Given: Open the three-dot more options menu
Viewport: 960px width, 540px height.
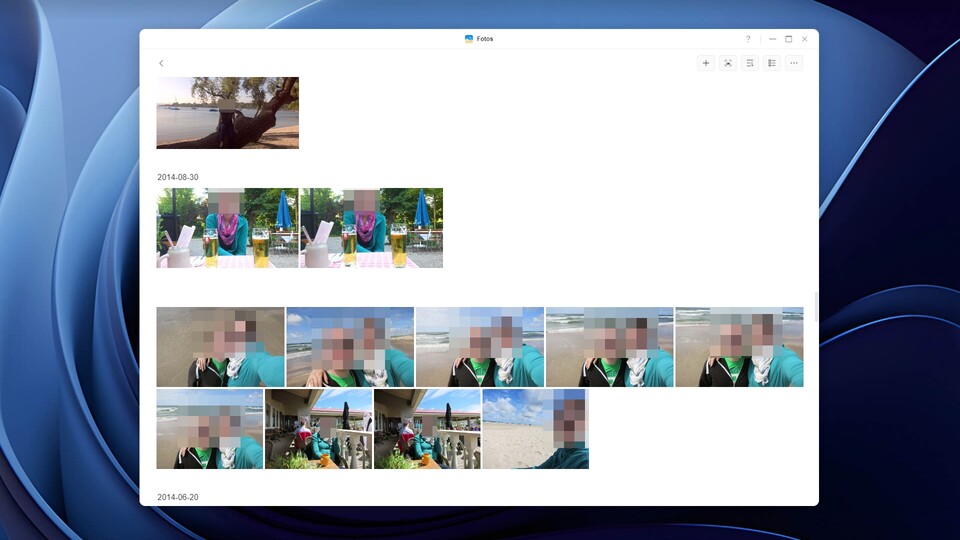Looking at the screenshot, I should (794, 63).
